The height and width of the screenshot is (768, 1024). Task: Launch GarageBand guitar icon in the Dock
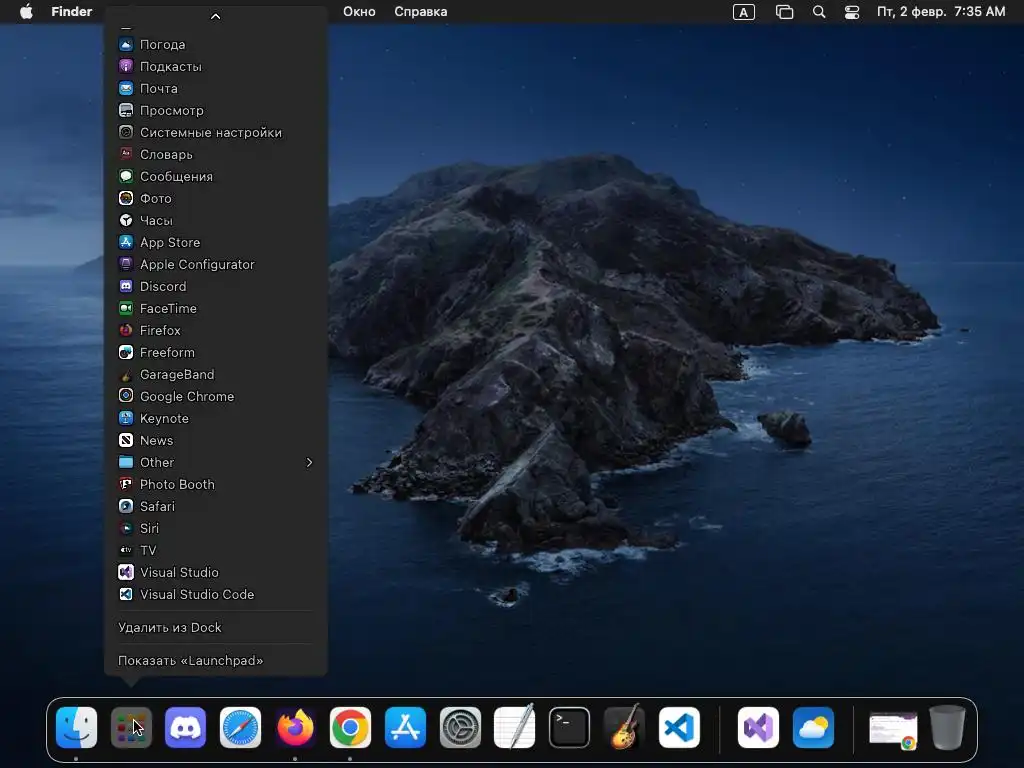625,727
